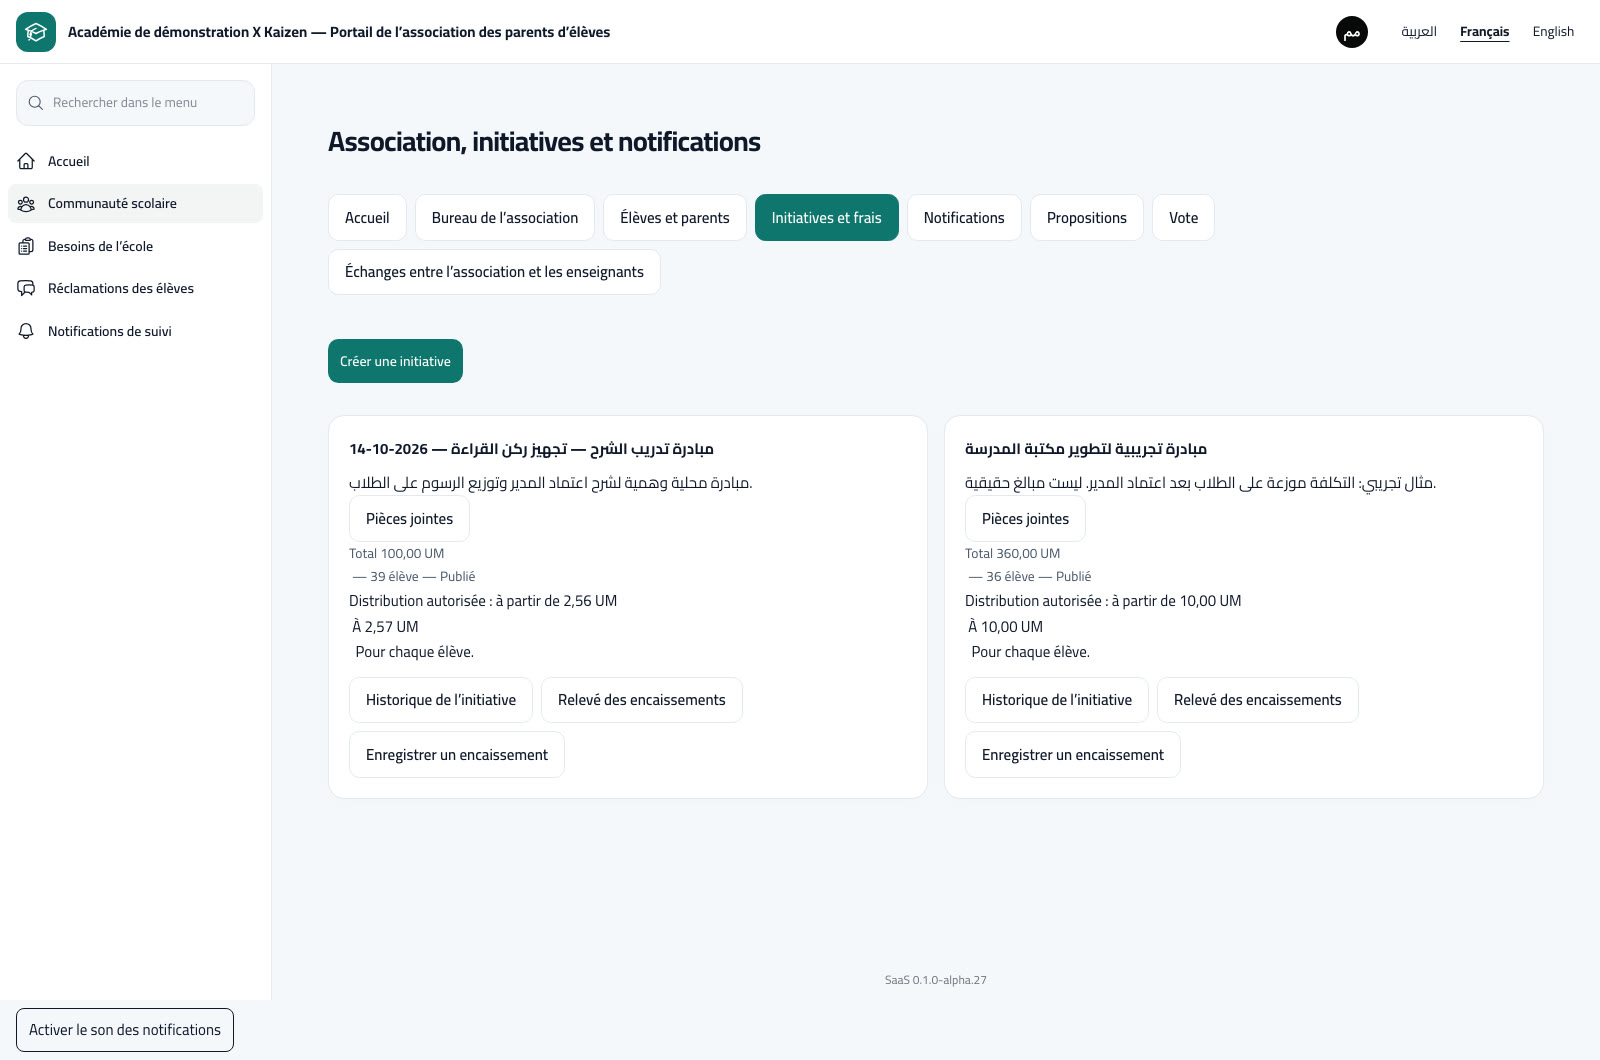This screenshot has width=1600, height=1060.
Task: Switch language to Arabic (العربية)
Action: click(x=1419, y=32)
